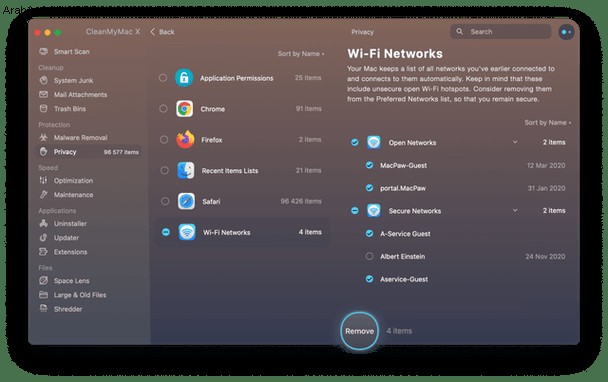
Task: Click the Remove button
Action: [359, 331]
